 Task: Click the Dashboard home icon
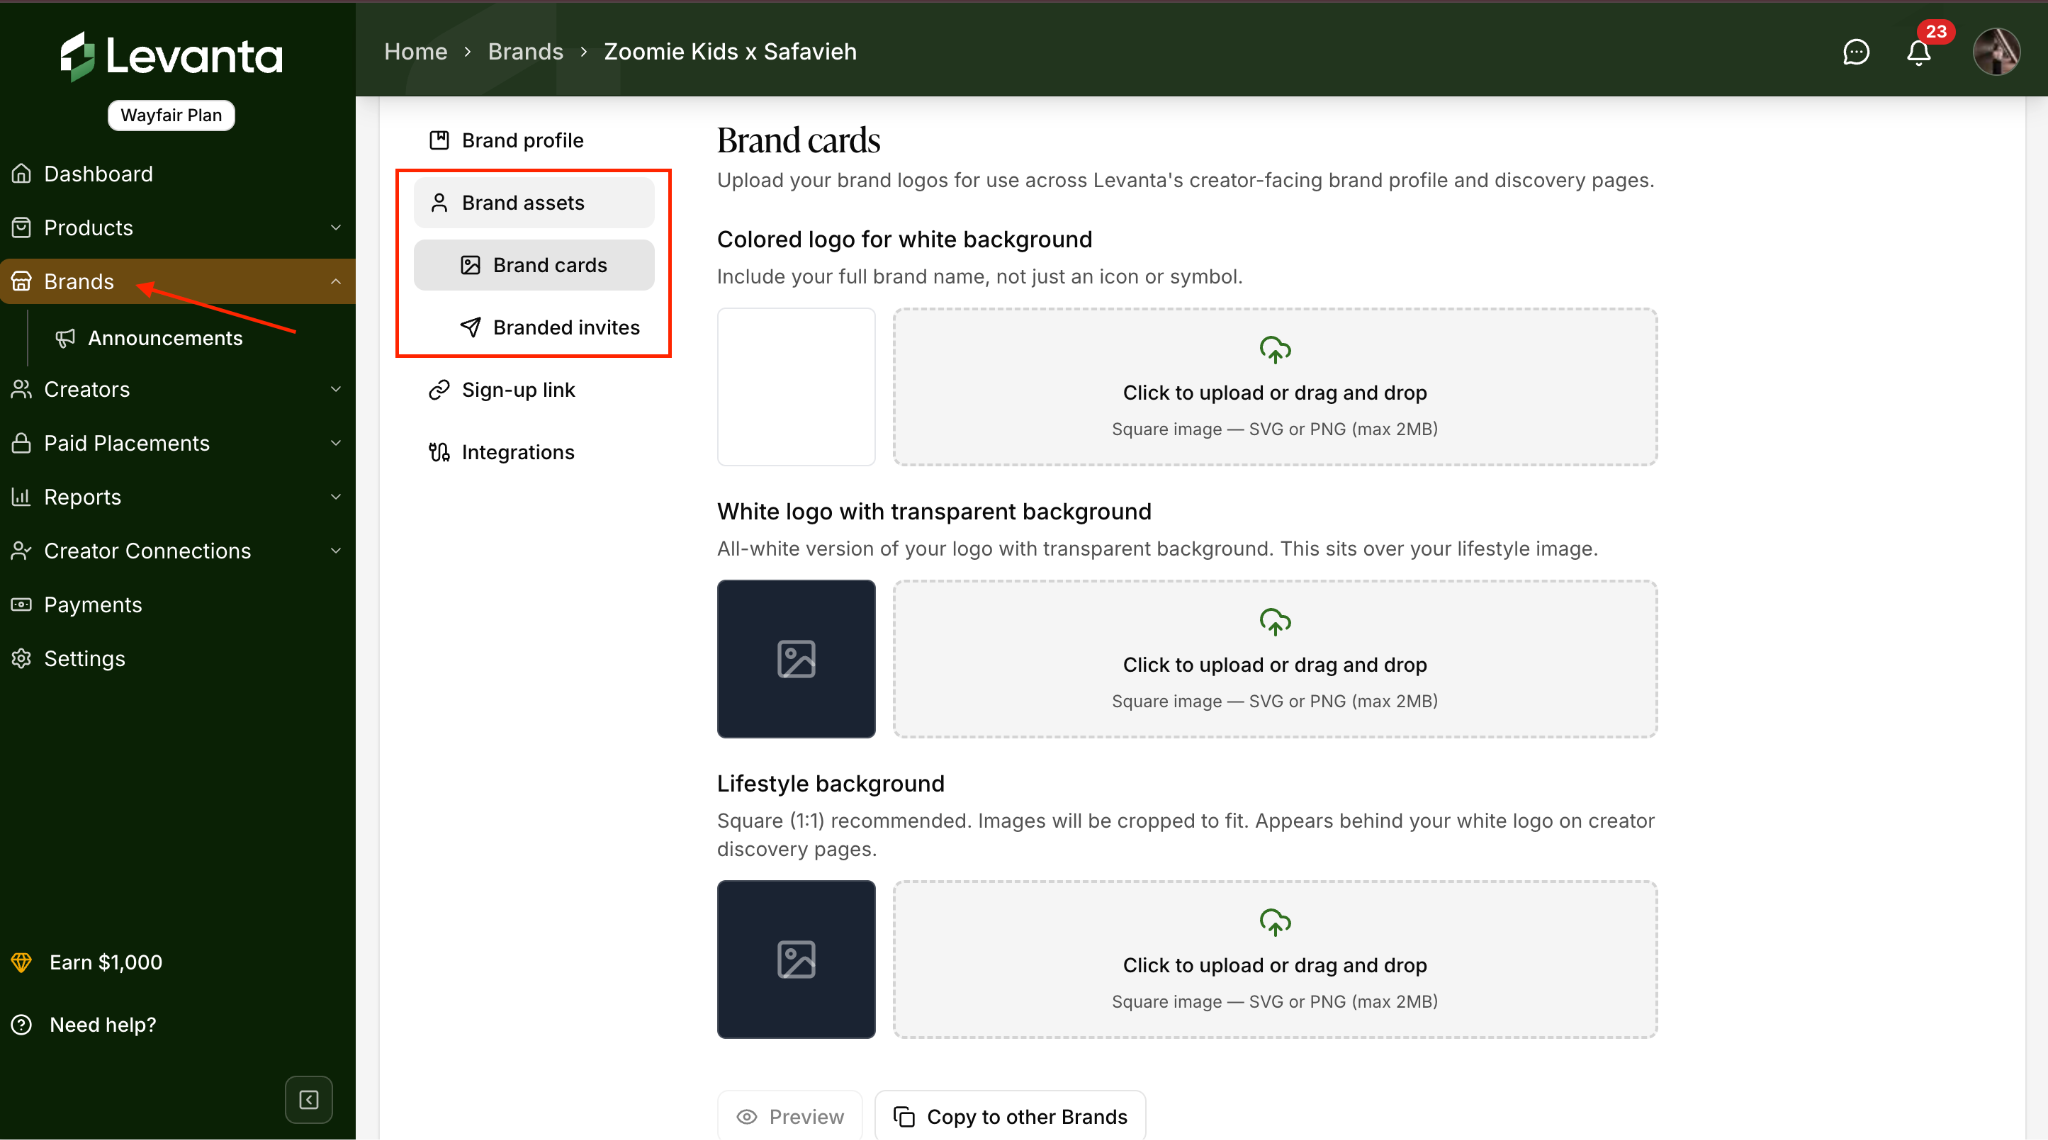tap(21, 174)
